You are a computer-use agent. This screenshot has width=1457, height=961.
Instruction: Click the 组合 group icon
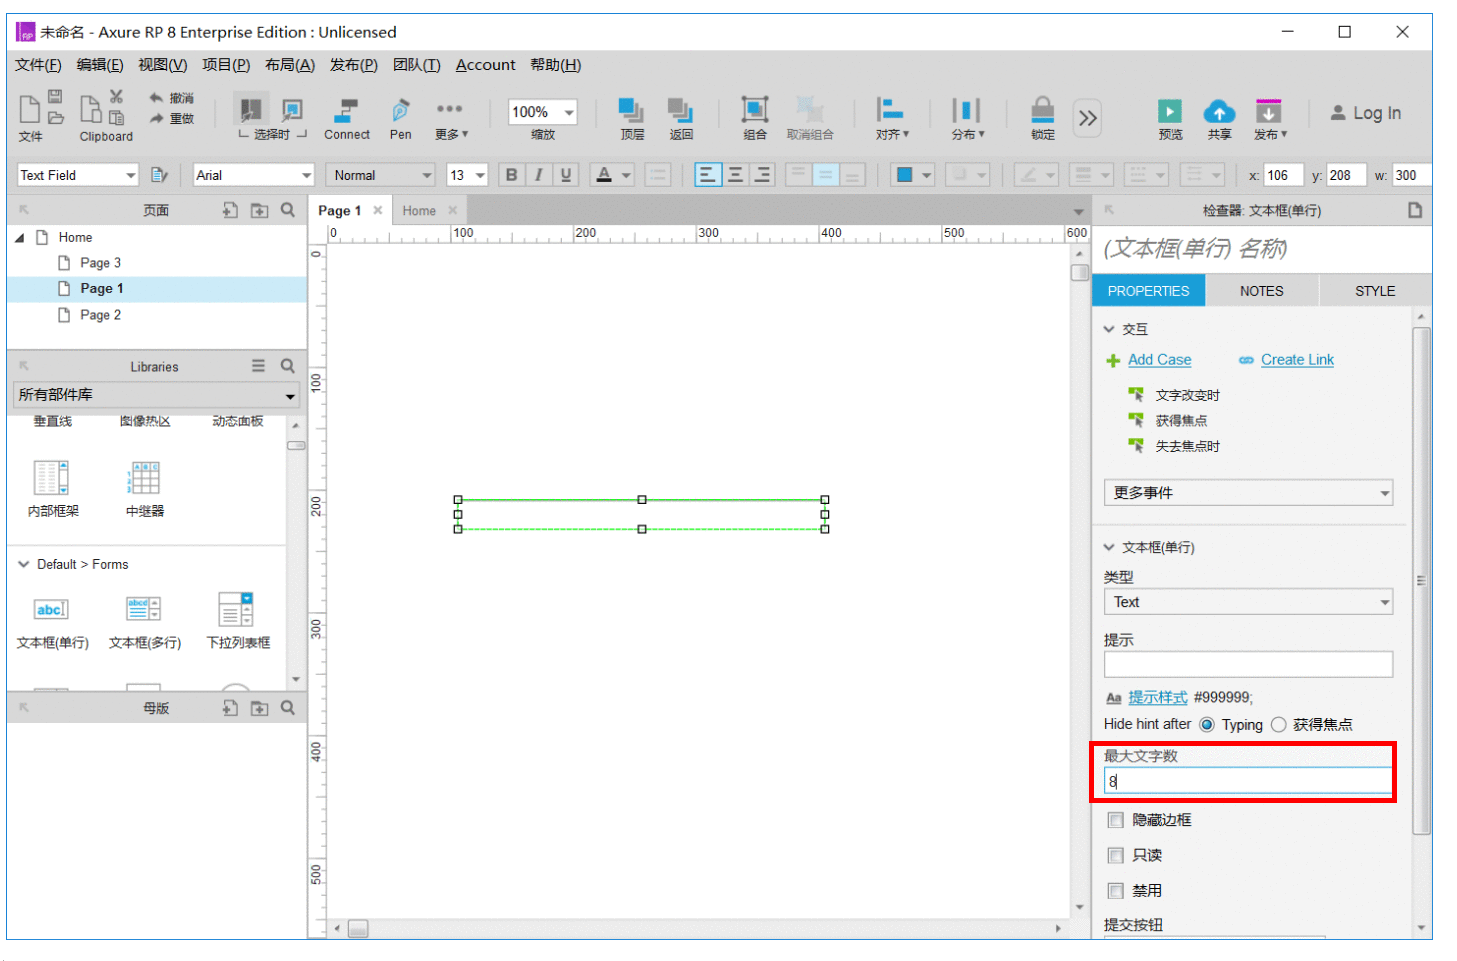pyautogui.click(x=754, y=110)
